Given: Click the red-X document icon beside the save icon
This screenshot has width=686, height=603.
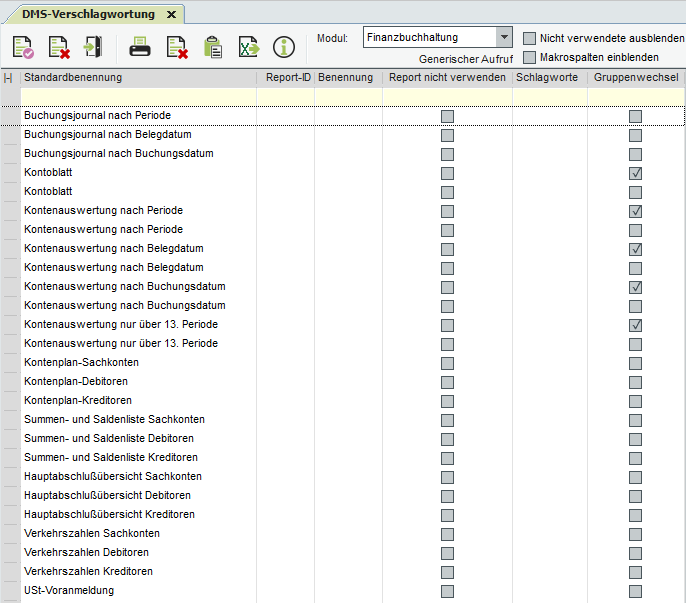Looking at the screenshot, I should pos(59,47).
